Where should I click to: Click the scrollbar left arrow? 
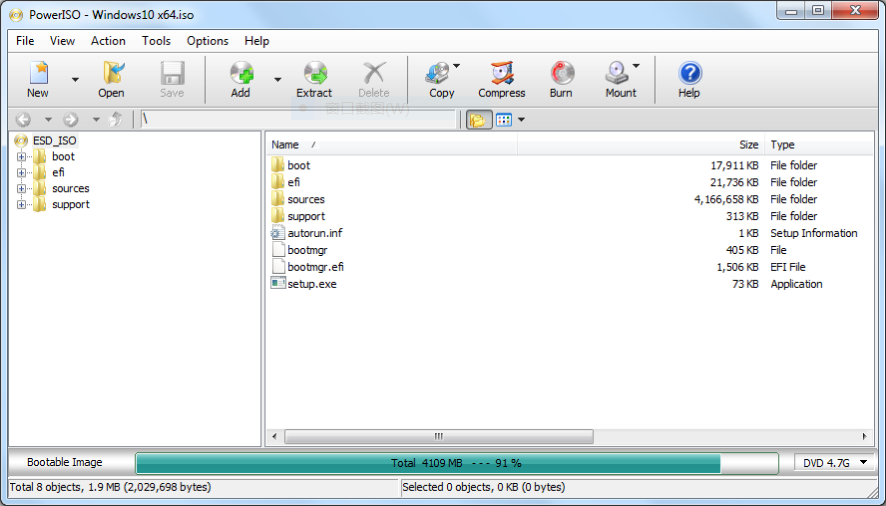tap(275, 436)
